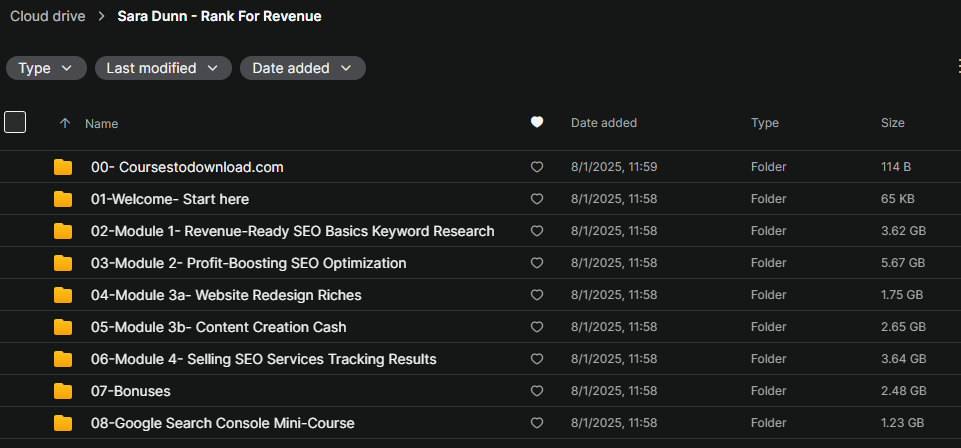This screenshot has width=961, height=448.
Task: Click folder icon for 02-Module 1 Keyword Research
Action: [x=63, y=231]
